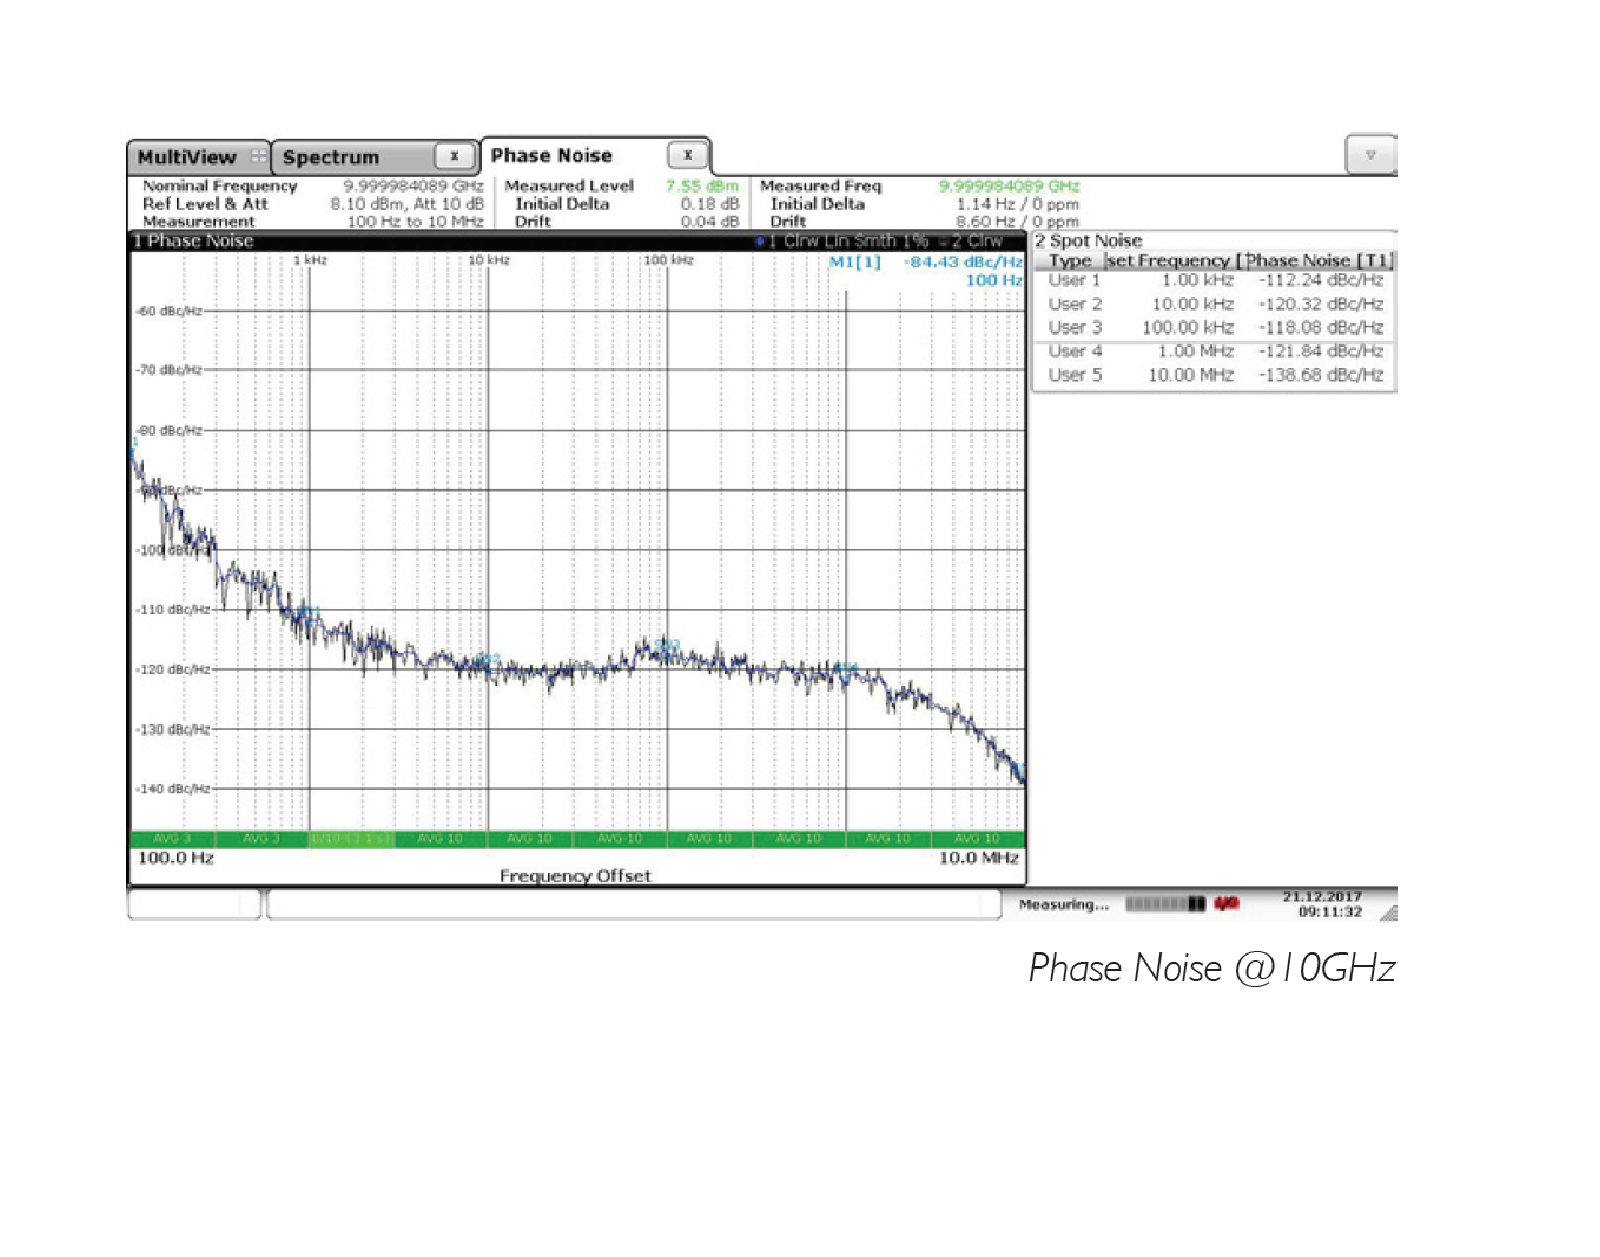Click the date and time display
1600x1257 pixels.
[1322, 904]
